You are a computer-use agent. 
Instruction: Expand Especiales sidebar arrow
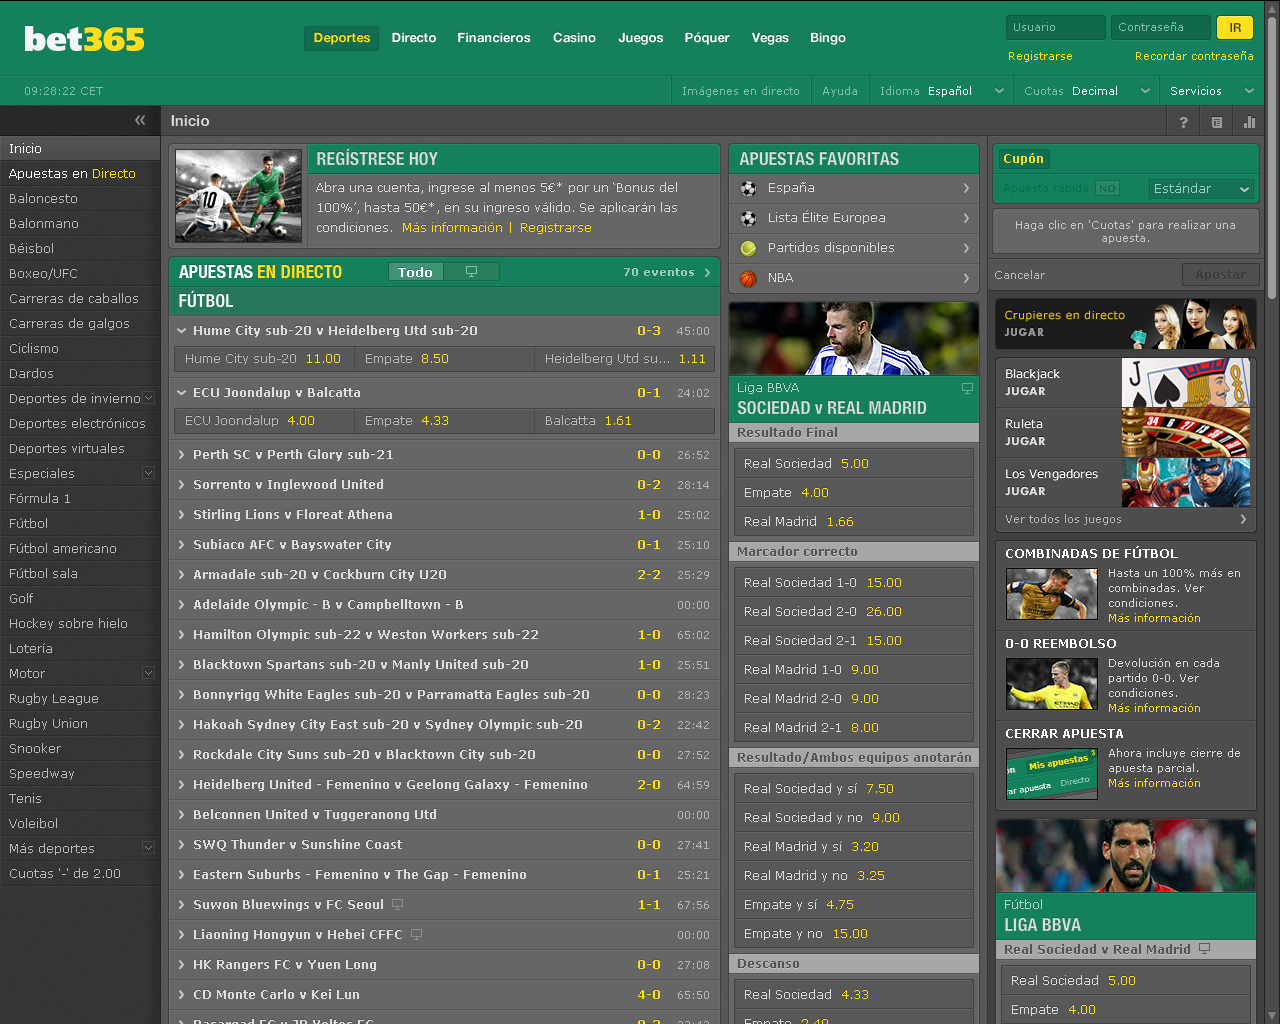[x=149, y=473]
